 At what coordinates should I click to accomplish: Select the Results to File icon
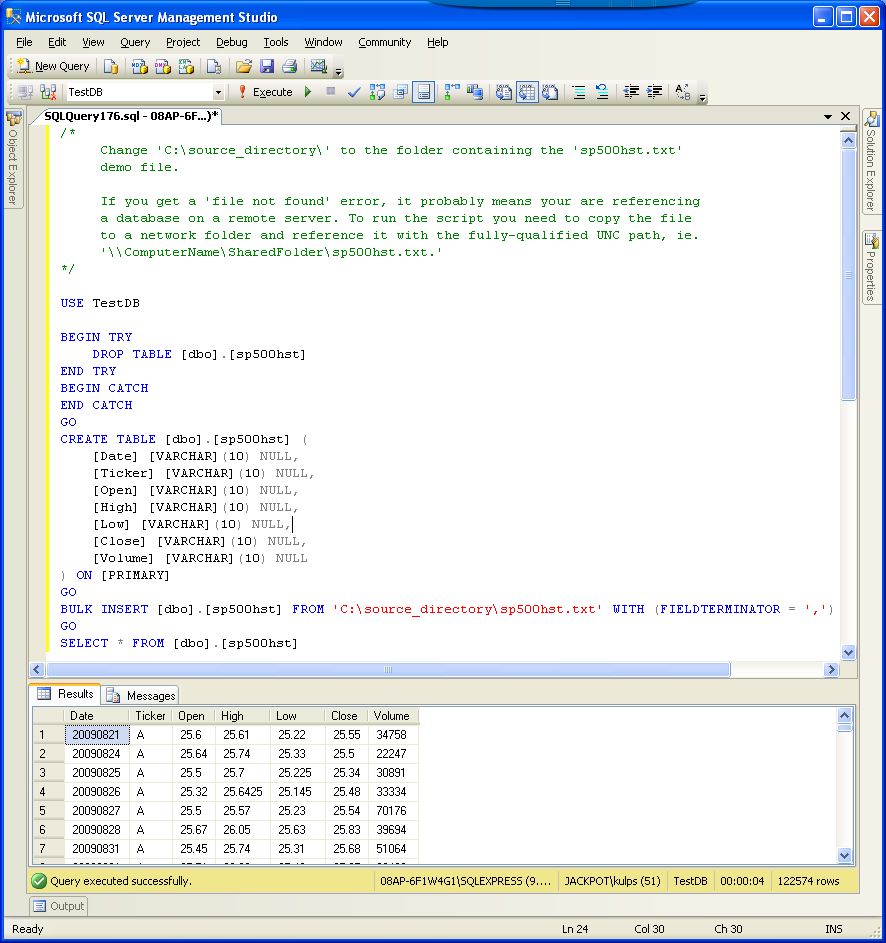550,92
